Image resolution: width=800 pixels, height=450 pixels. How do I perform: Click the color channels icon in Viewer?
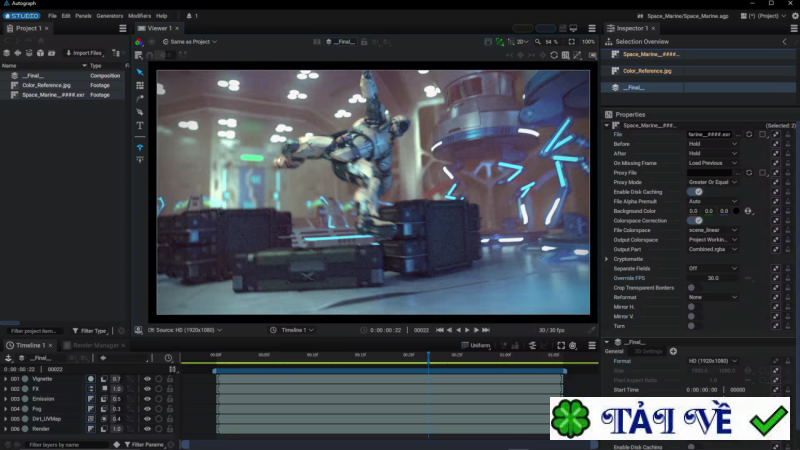[x=139, y=42]
